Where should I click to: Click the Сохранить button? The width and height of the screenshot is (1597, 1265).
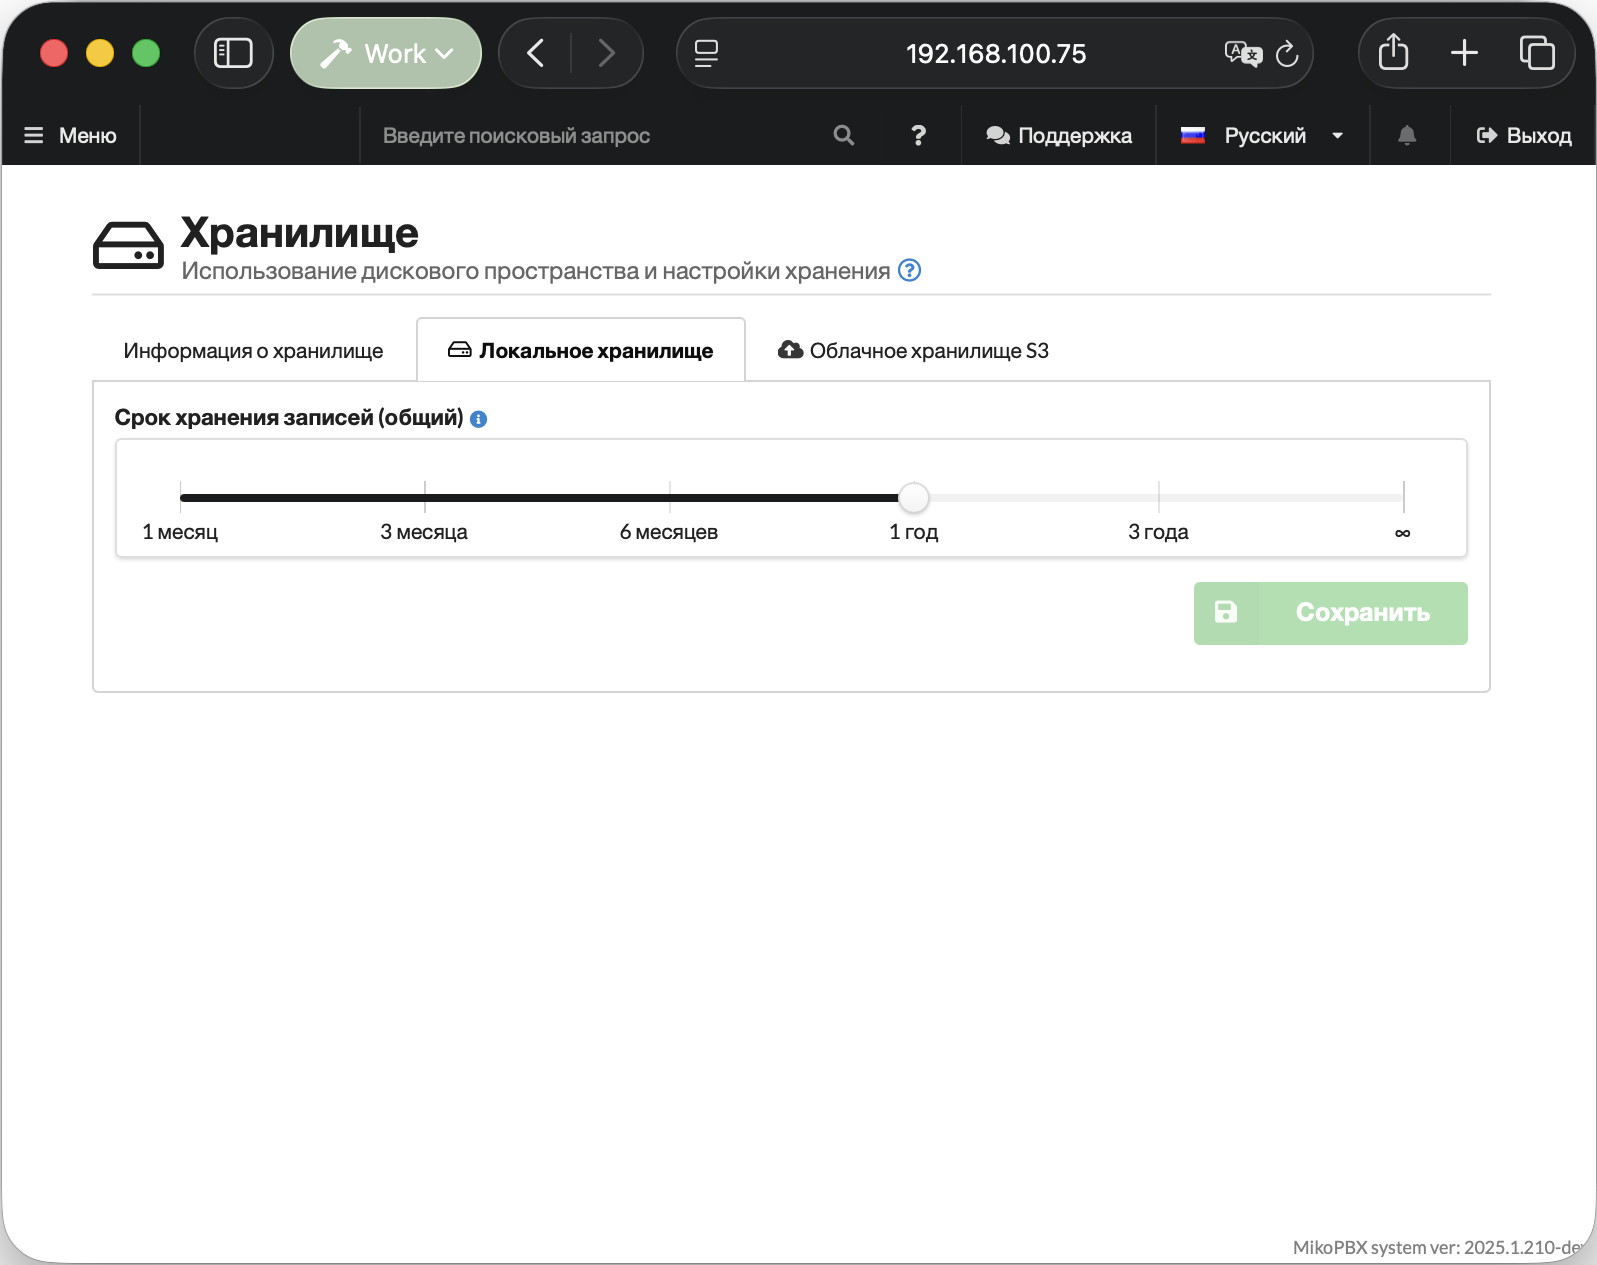tap(1330, 613)
